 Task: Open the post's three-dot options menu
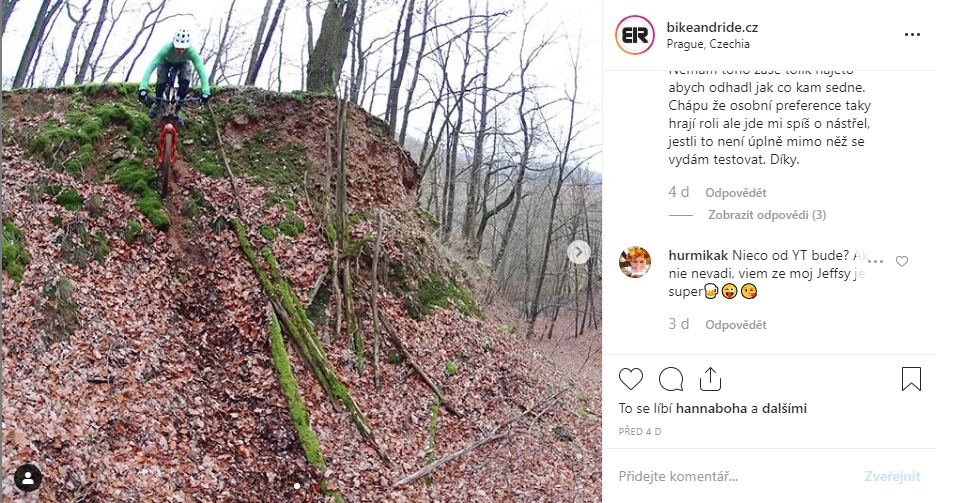coord(912,35)
